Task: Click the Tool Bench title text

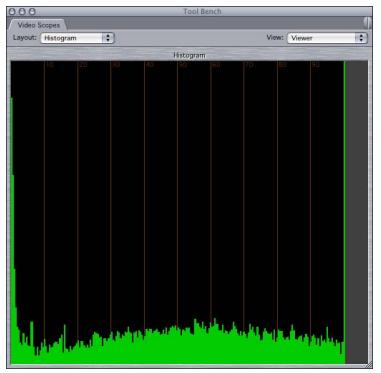Action: (x=202, y=12)
